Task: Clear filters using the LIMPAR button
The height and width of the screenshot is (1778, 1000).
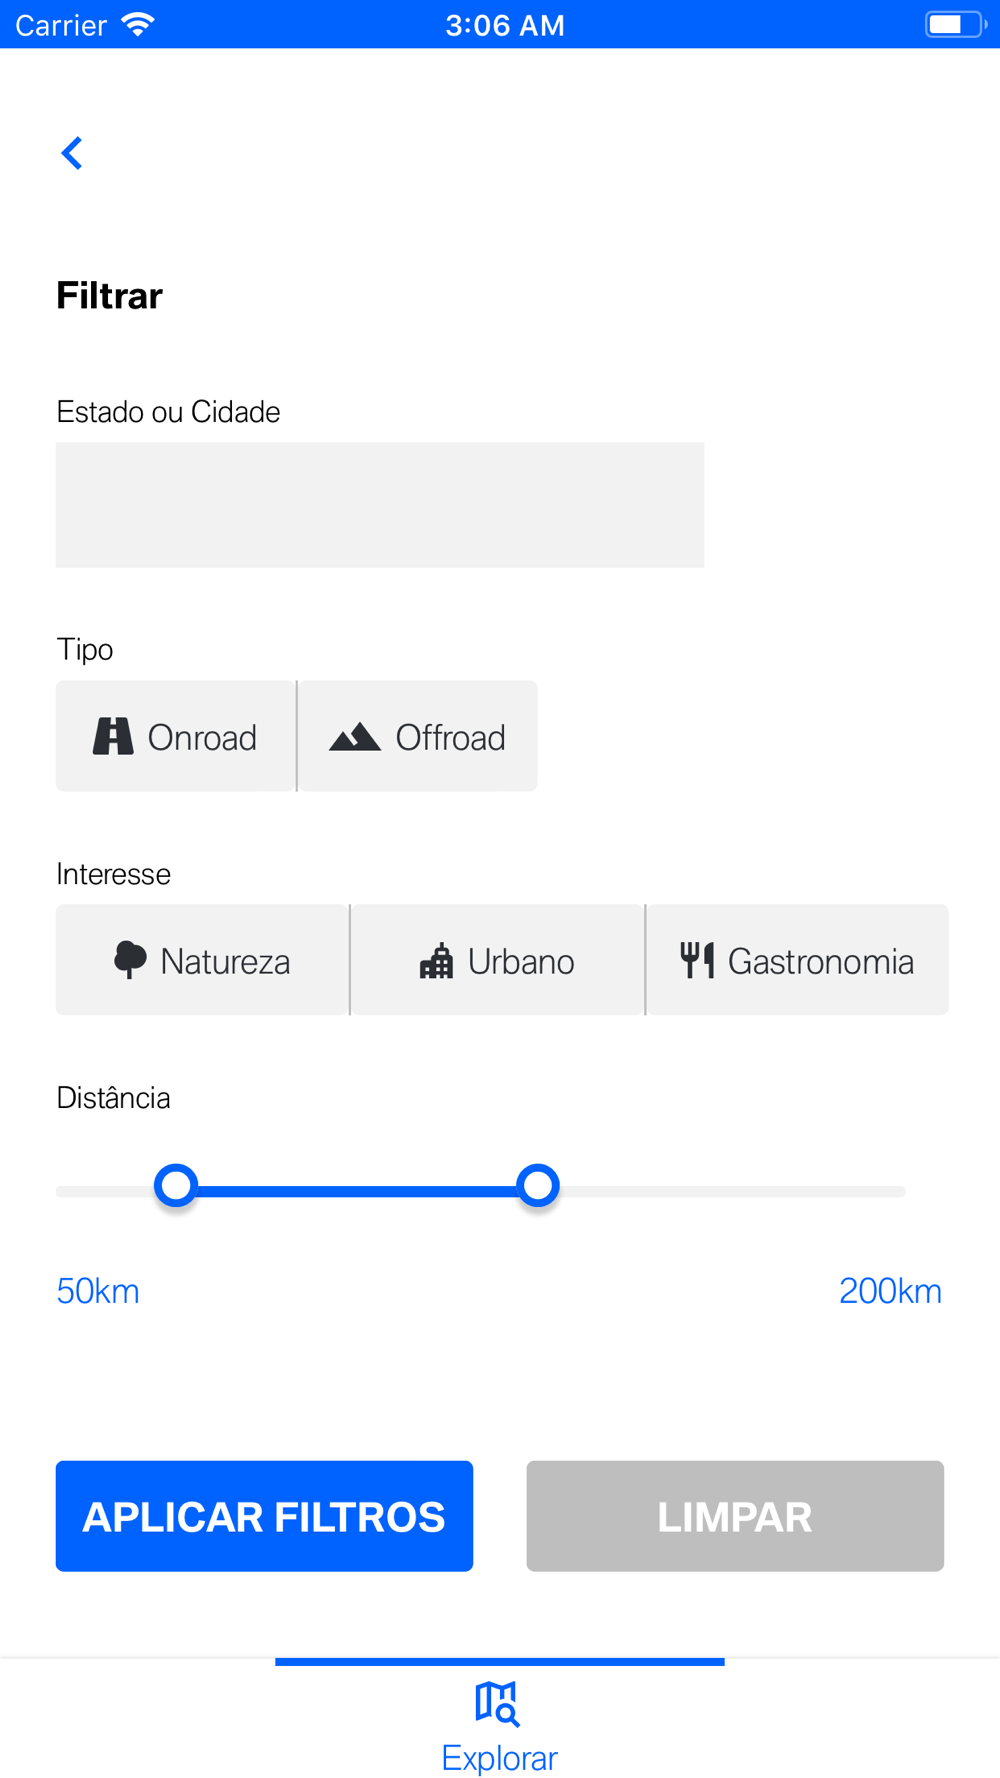Action: tap(735, 1516)
